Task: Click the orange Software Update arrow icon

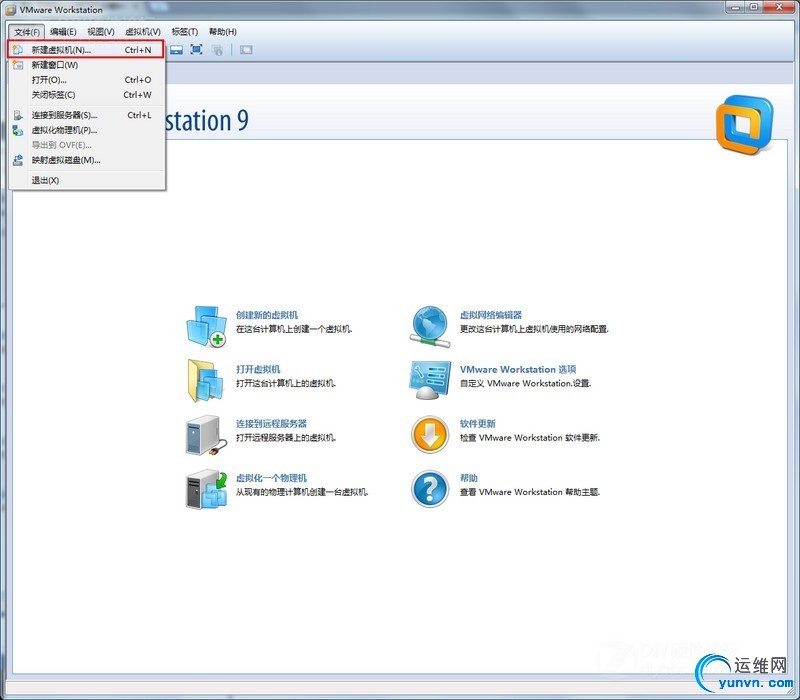Action: 430,435
